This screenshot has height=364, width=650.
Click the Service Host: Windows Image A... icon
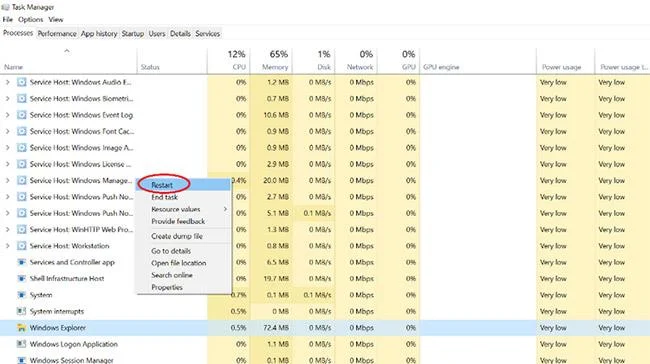point(22,148)
